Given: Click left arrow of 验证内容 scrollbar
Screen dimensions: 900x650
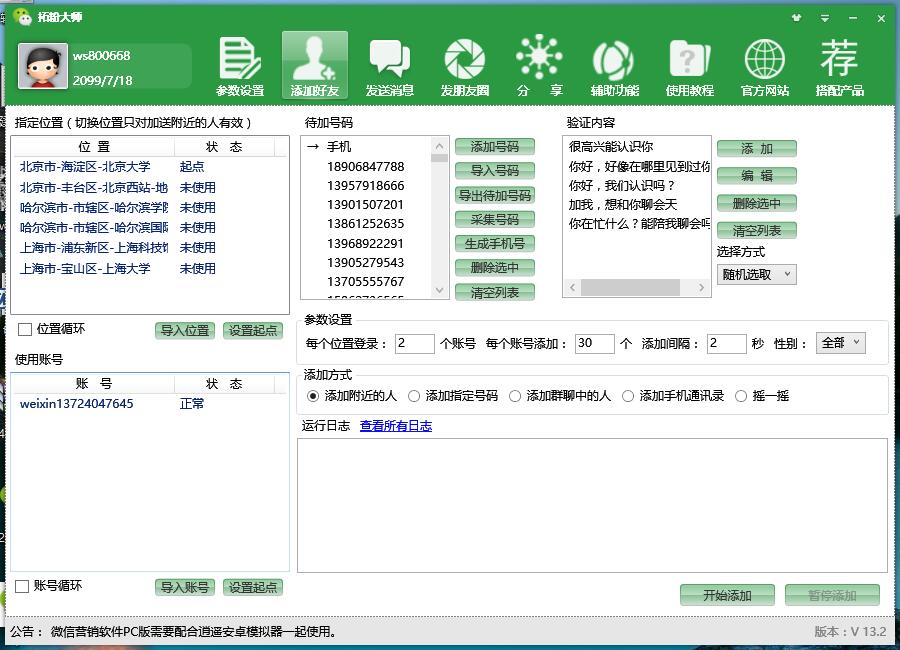Looking at the screenshot, I should click(572, 287).
